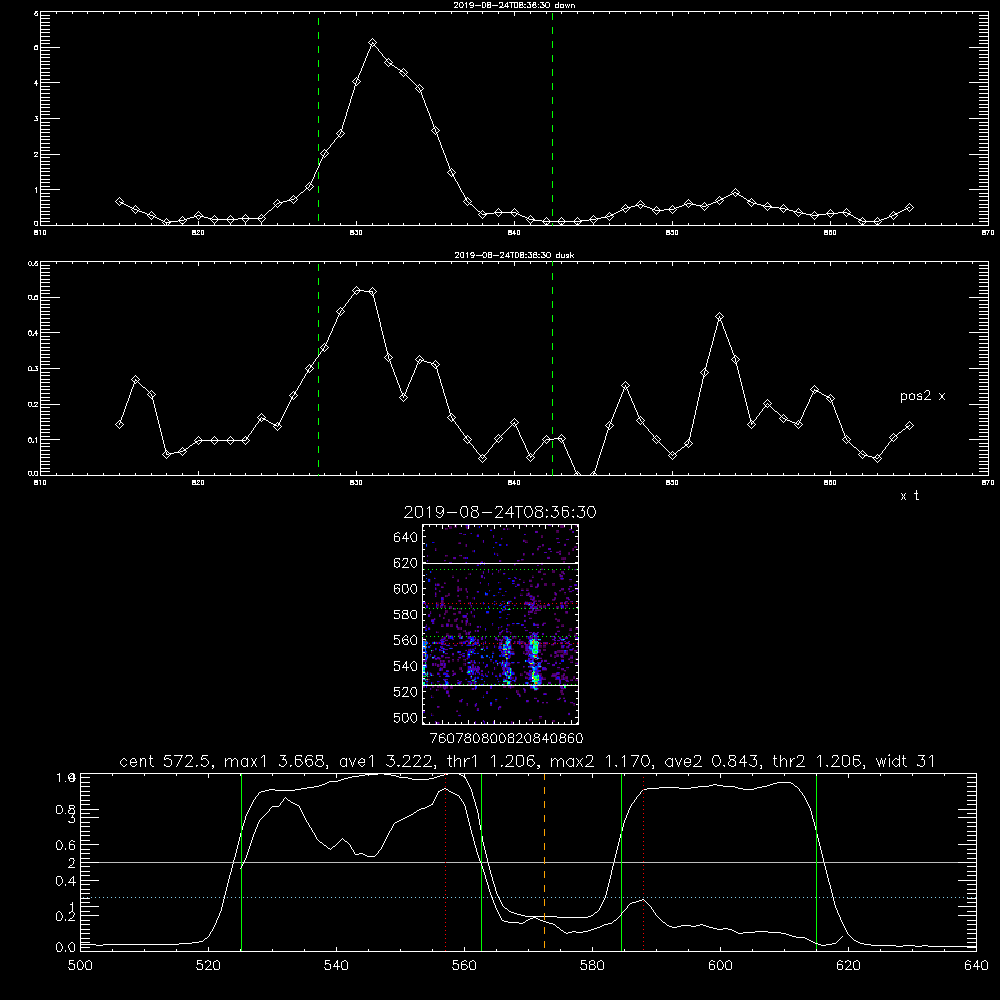Viewport: 1000px width, 1000px height.
Task: Click the left green dashed line in dawn plot
Action: (x=318, y=118)
